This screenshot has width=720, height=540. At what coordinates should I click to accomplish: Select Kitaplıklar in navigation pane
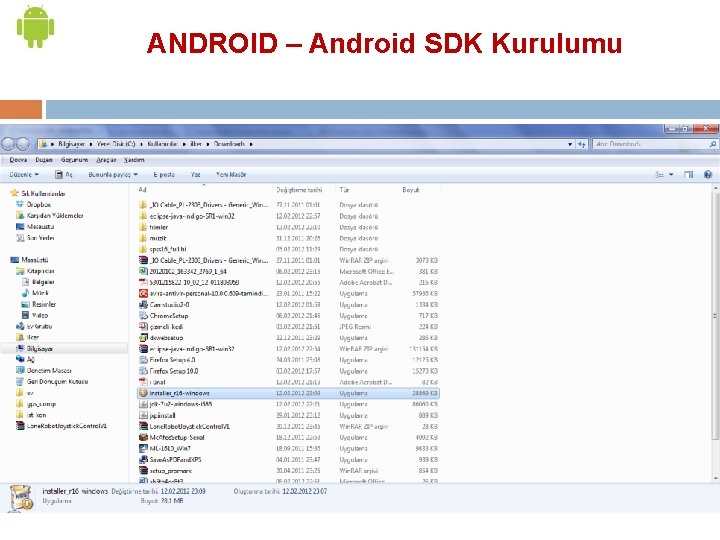click(x=40, y=271)
